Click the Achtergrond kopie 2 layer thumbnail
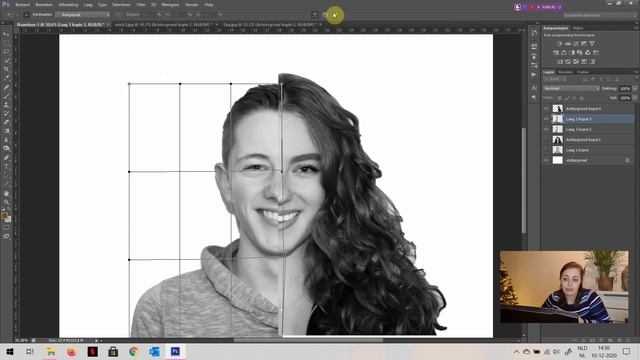 558,140
